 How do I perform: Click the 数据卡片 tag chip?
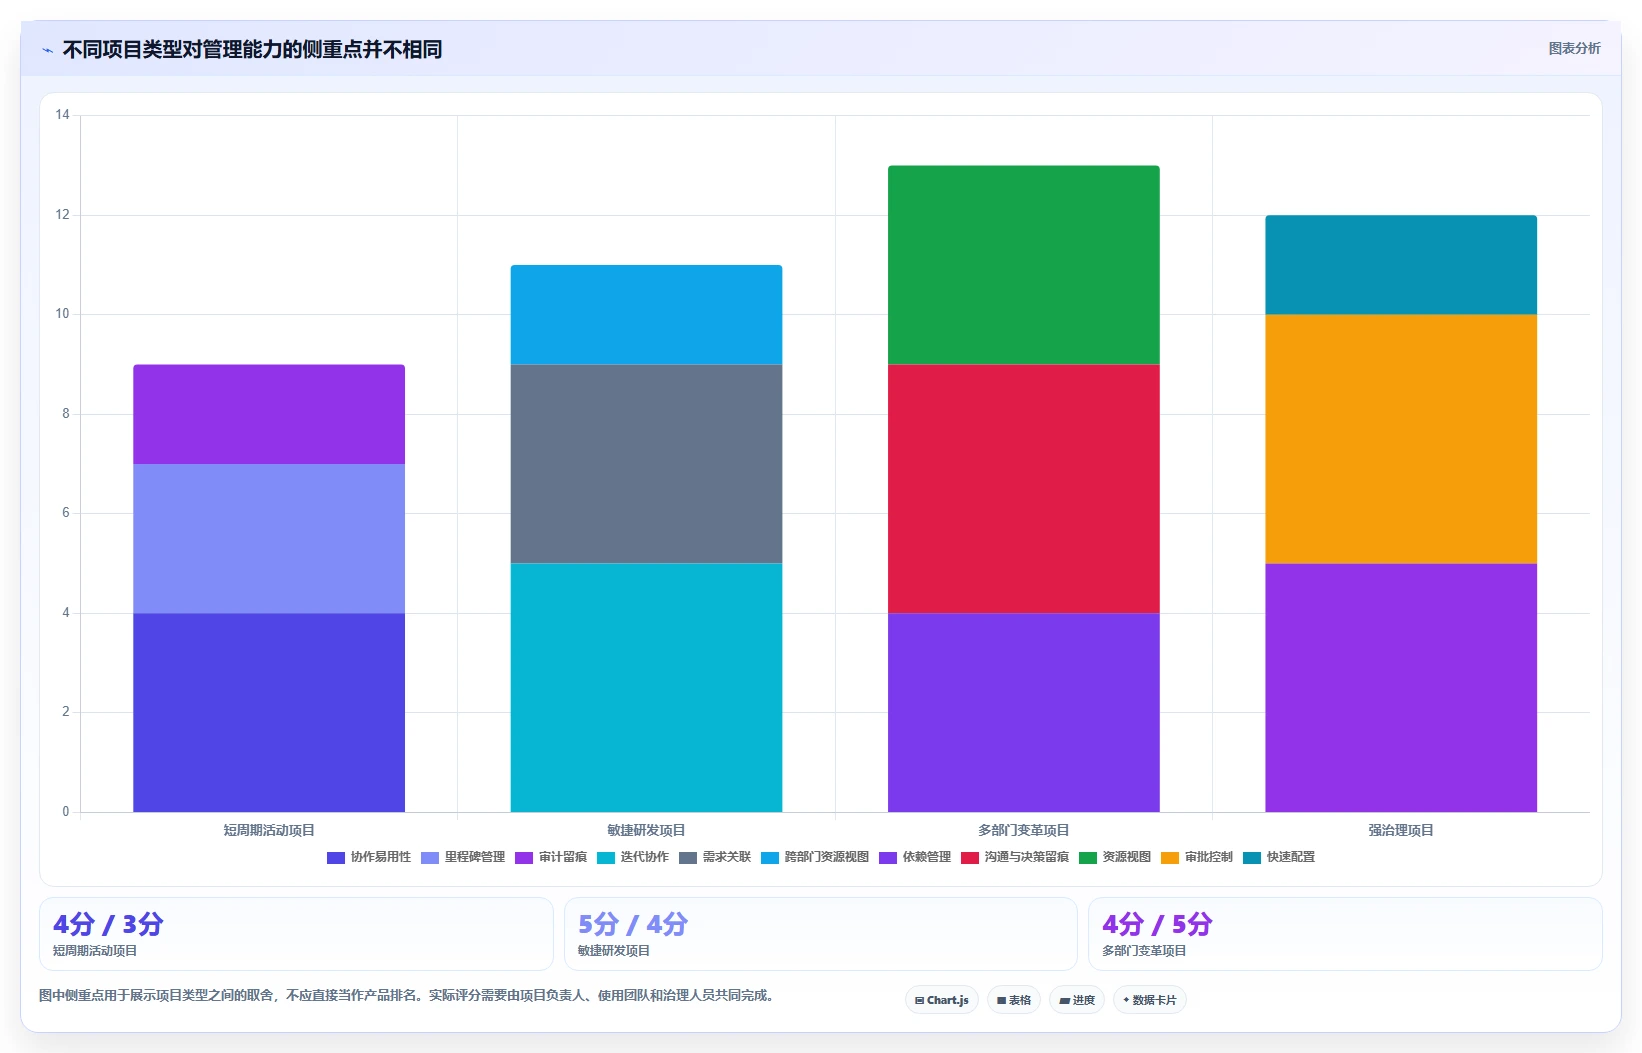coord(1150,1000)
